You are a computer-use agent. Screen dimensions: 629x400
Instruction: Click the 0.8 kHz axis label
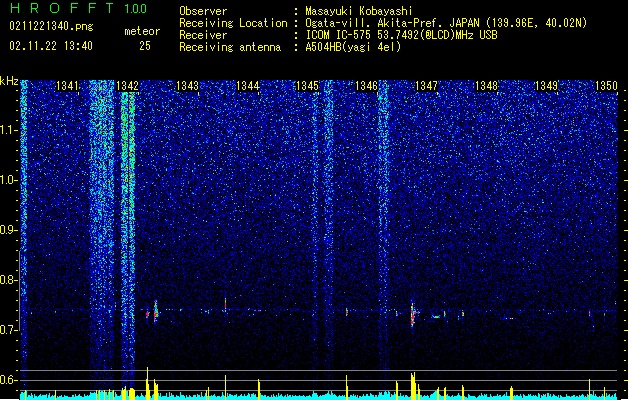9,280
